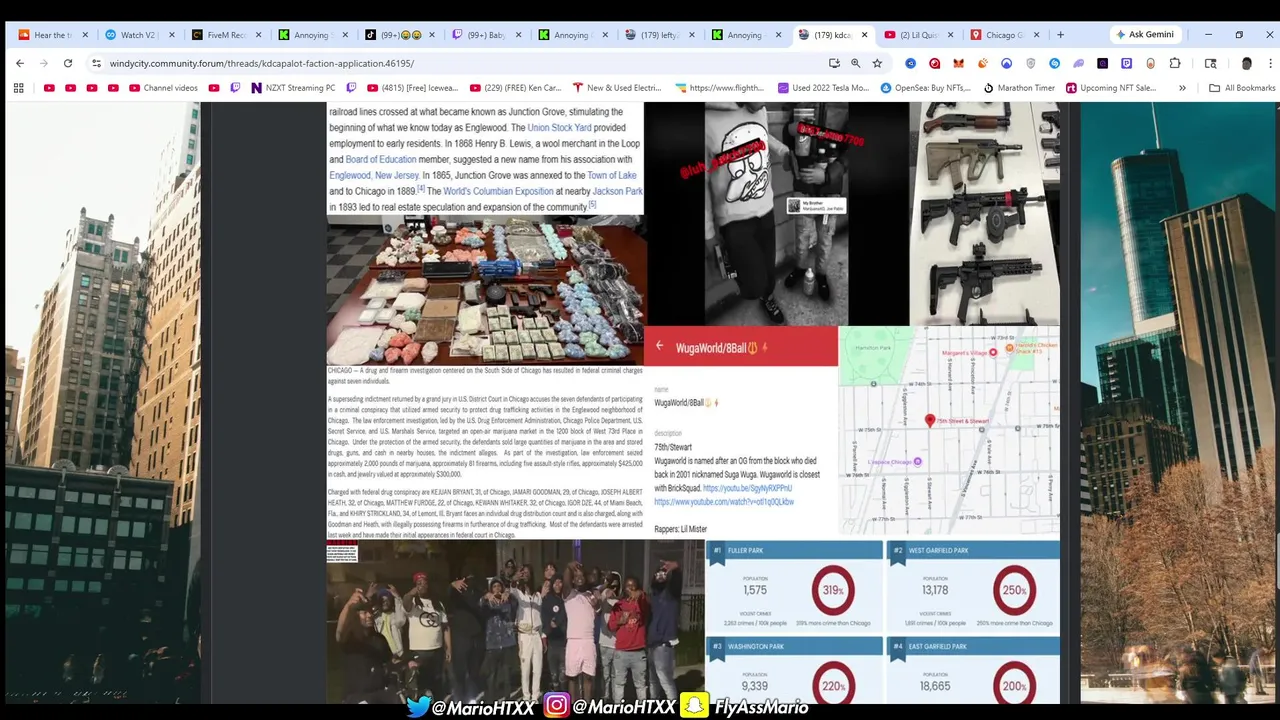
Task: Open the youtu.be/SgyMyRXPPnU link
Action: [x=747, y=488]
